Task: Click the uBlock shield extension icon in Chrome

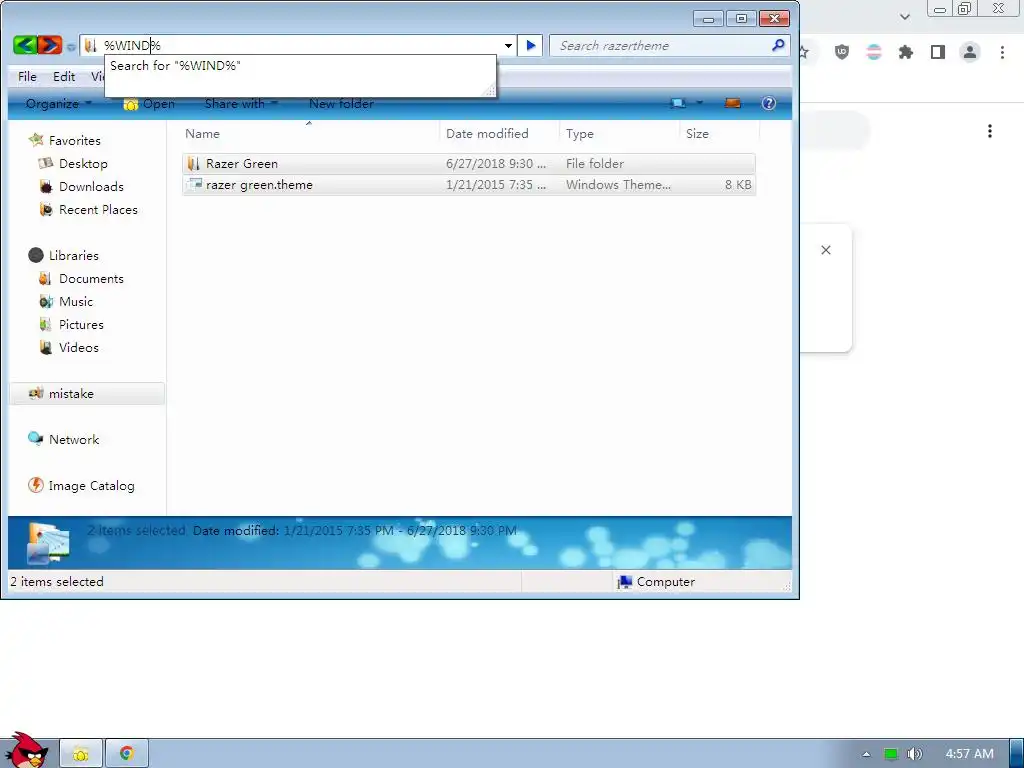Action: (x=842, y=52)
